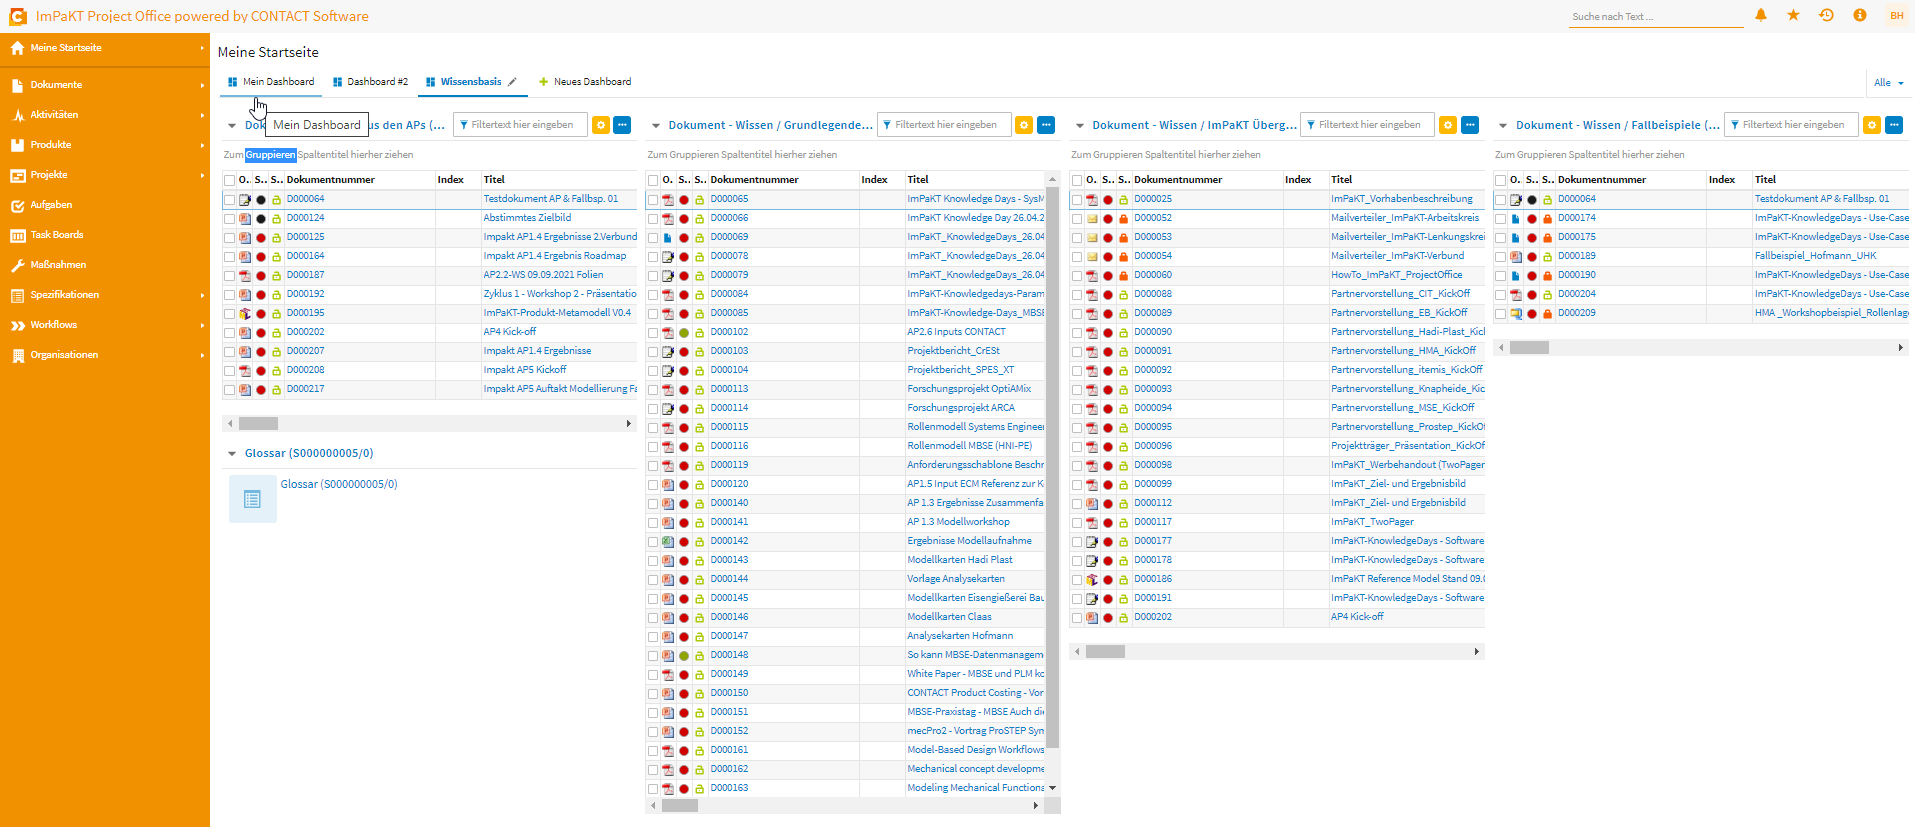1915x827 pixels.
Task: Open the Fallbeispiel_Hofmann_UHK link
Action: click(1815, 256)
